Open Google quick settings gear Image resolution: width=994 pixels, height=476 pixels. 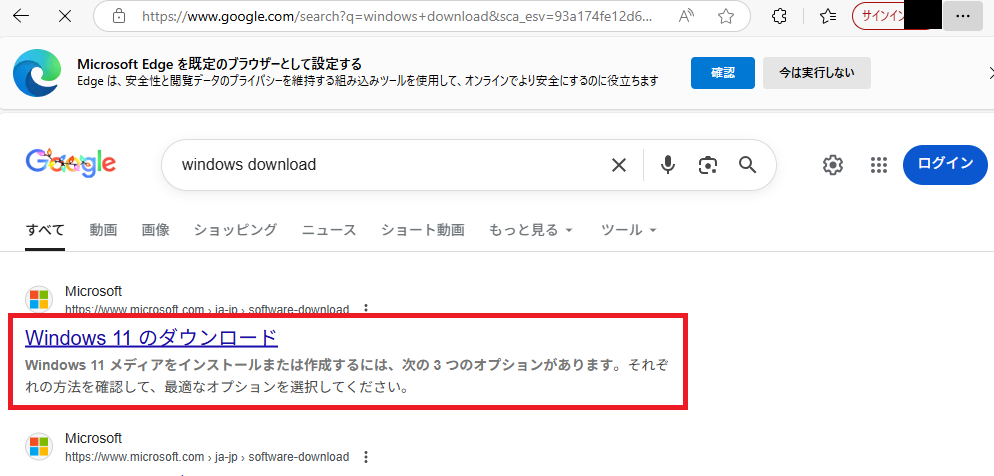pyautogui.click(x=832, y=165)
